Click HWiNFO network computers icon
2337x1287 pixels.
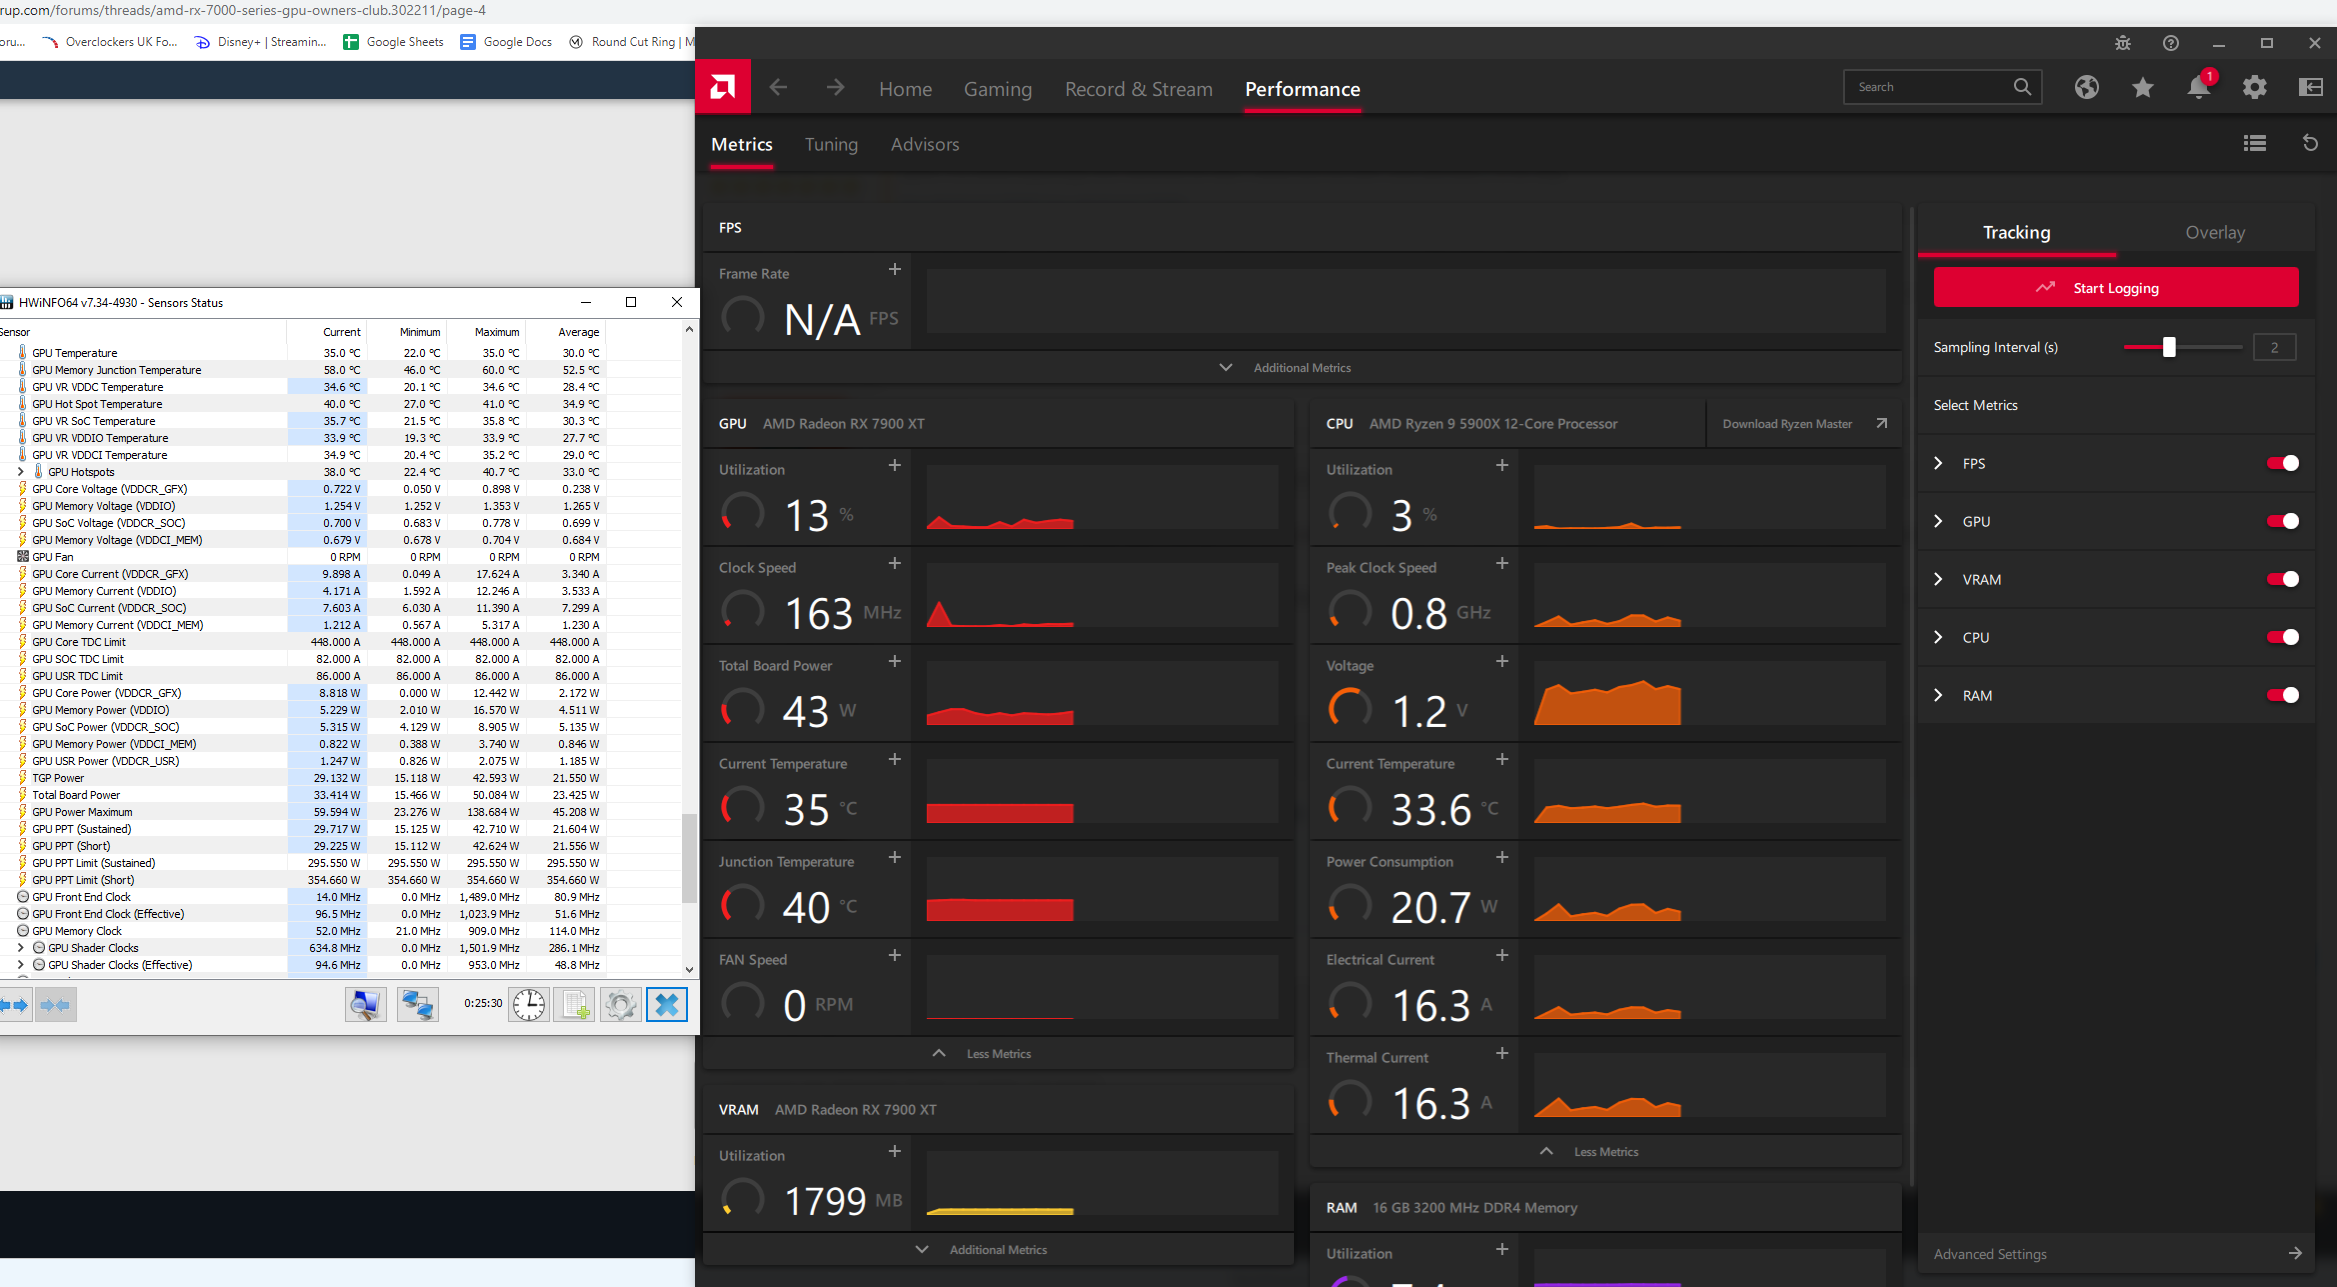(x=417, y=1004)
